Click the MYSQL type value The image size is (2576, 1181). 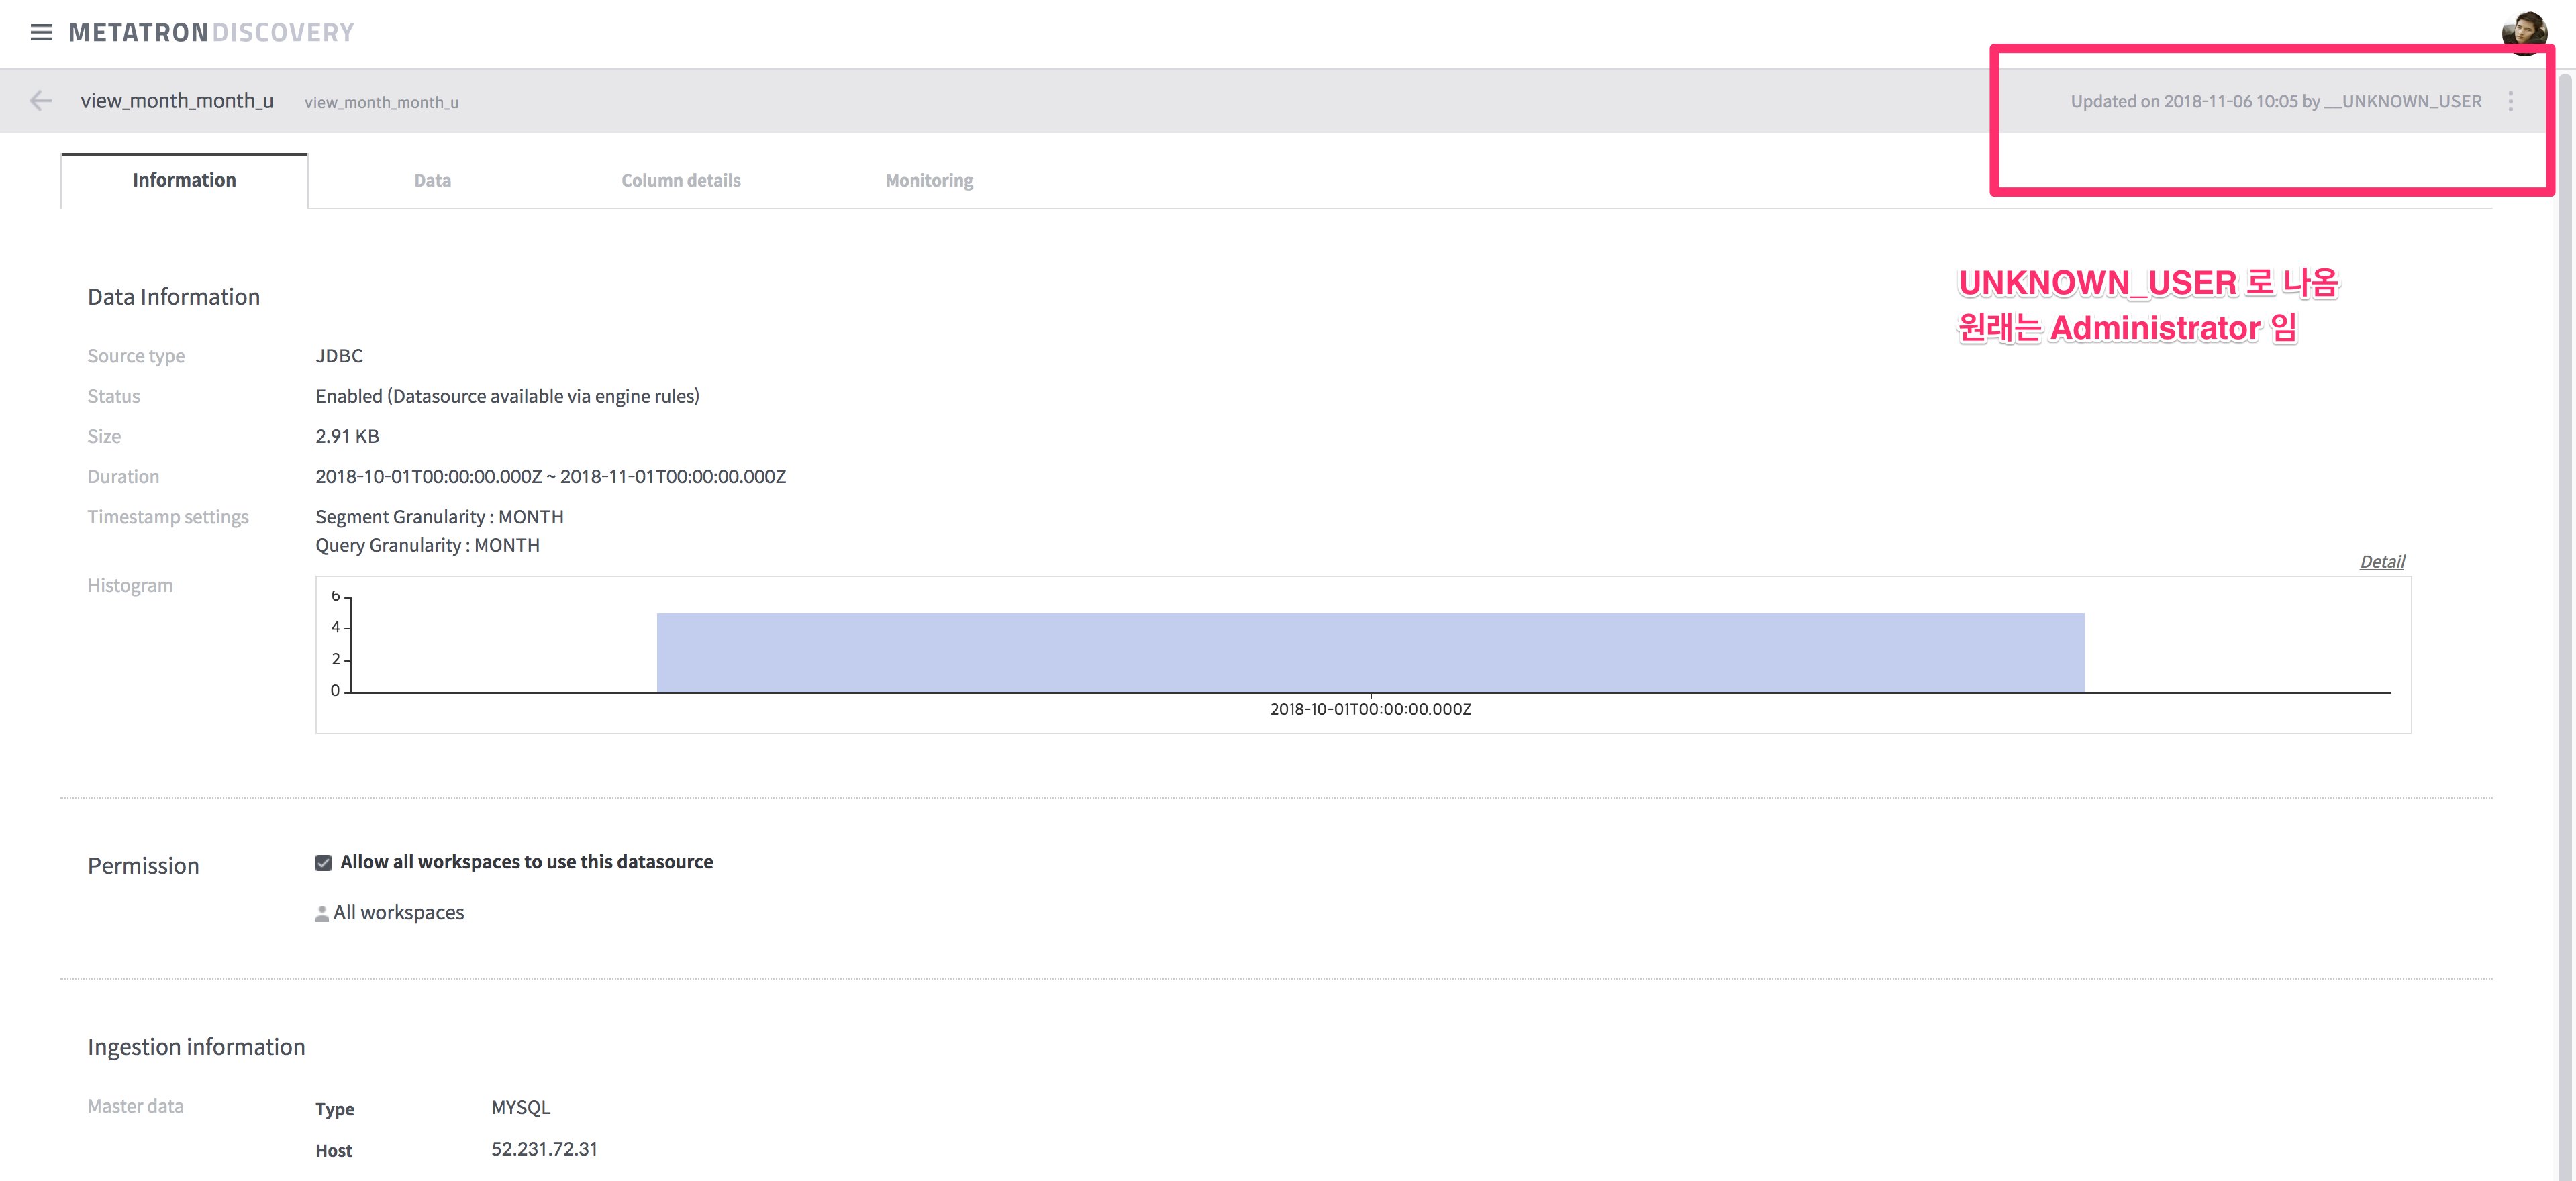tap(520, 1107)
